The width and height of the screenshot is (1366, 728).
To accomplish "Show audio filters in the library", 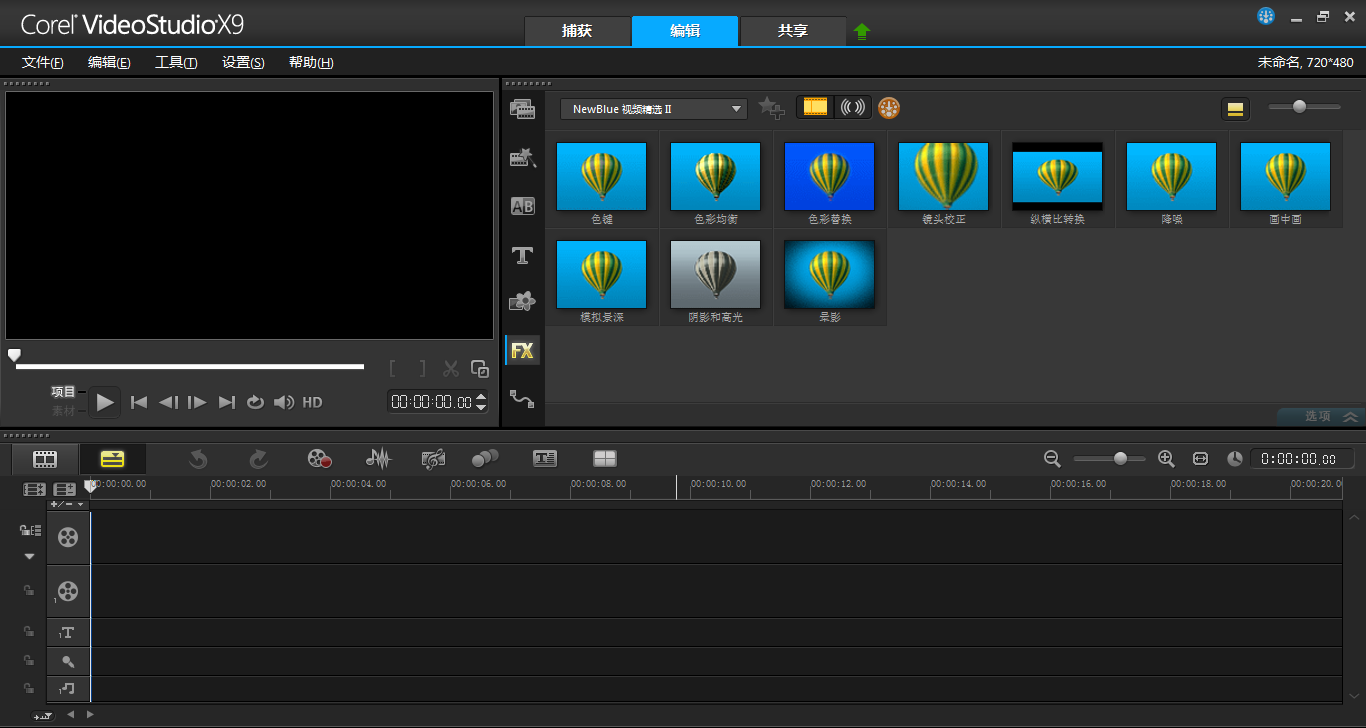I will pos(853,107).
